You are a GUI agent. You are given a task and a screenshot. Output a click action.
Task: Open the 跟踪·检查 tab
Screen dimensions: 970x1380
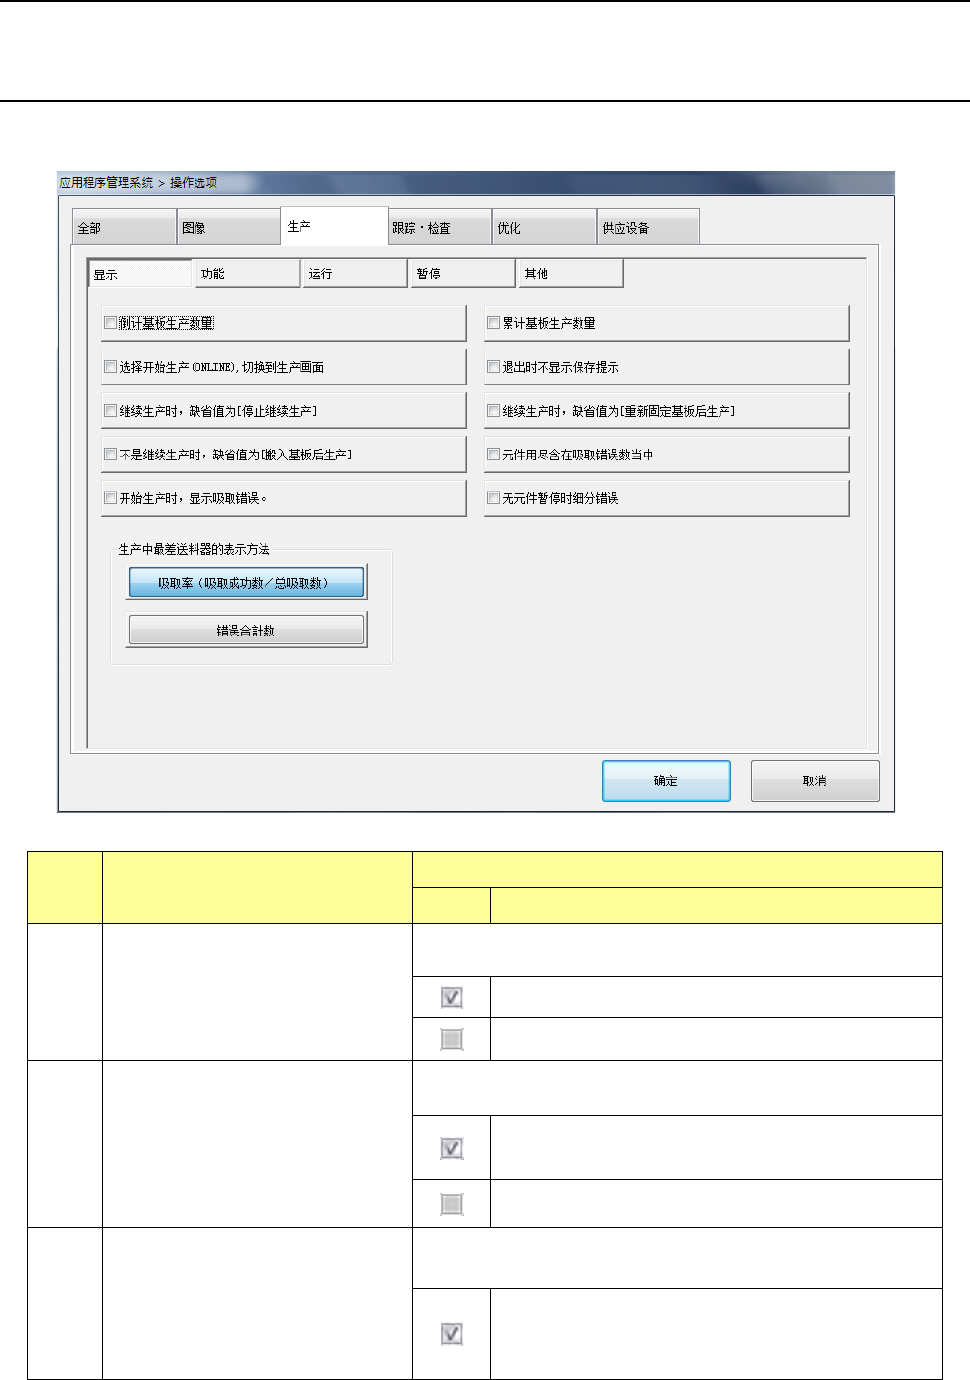tap(439, 227)
